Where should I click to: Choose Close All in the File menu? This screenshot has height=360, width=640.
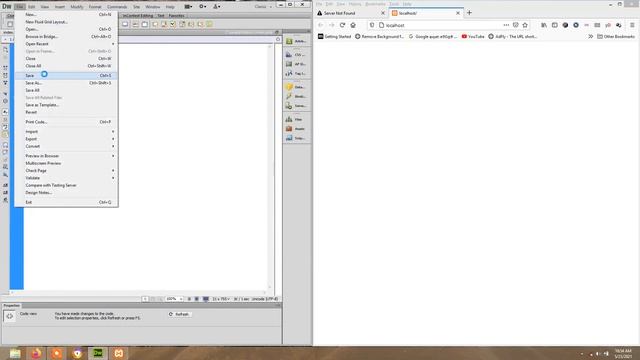67,66
